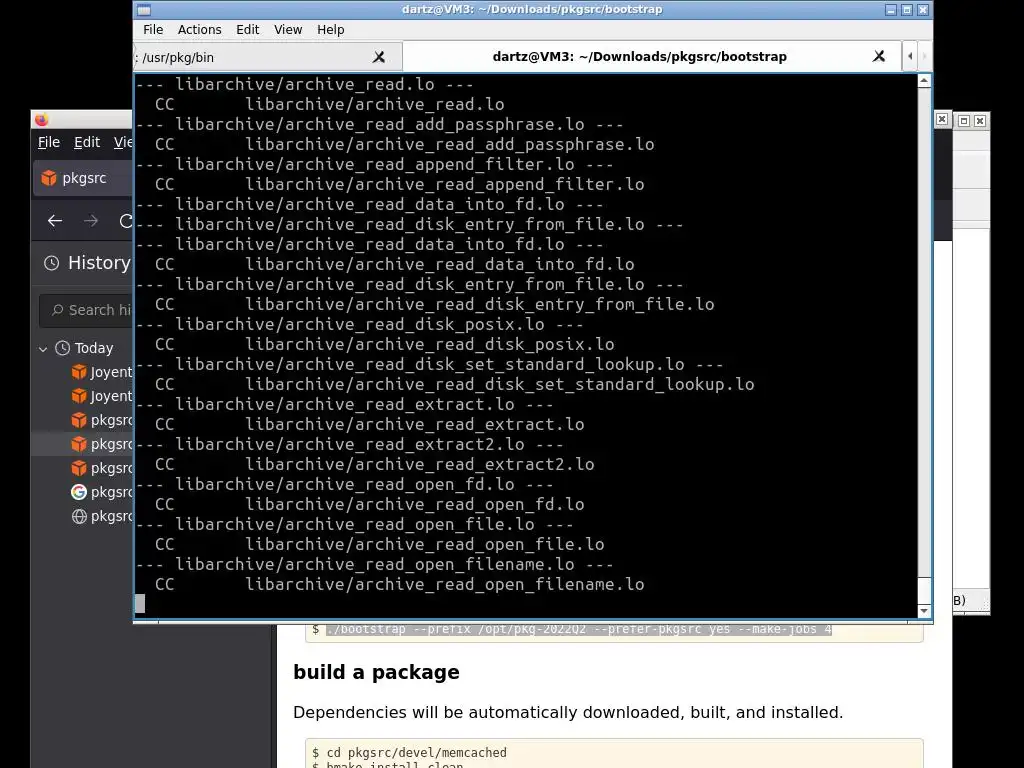
Task: Close the background window on the right
Action: coord(980,121)
